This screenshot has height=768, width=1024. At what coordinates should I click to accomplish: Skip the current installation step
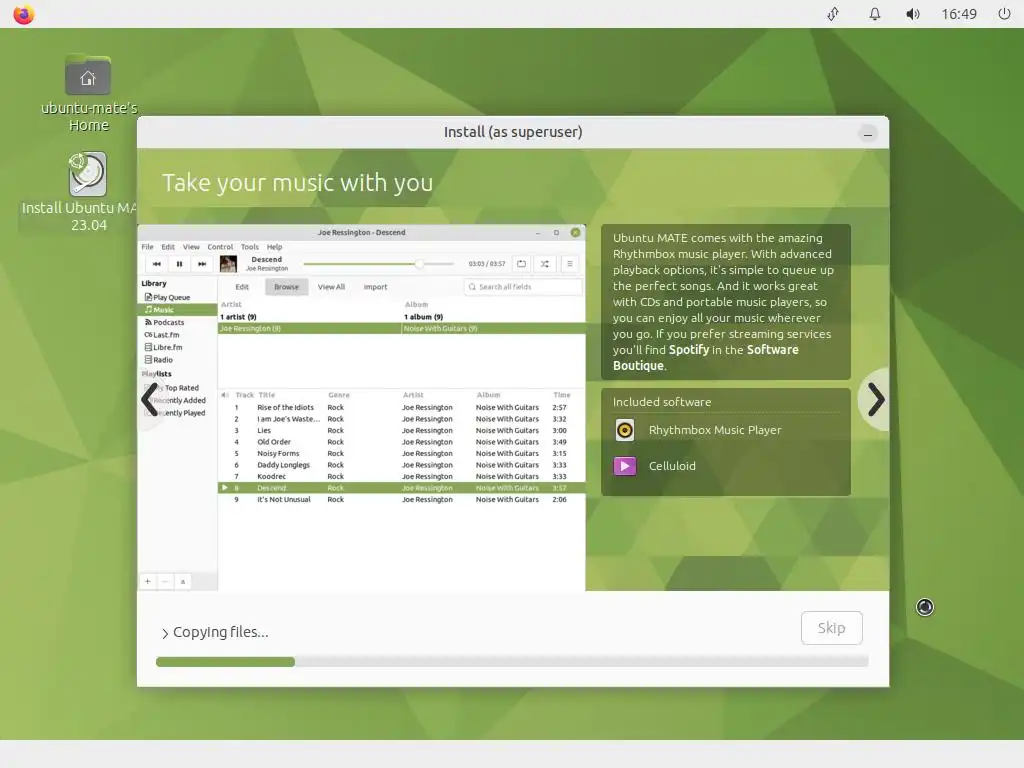(831, 628)
